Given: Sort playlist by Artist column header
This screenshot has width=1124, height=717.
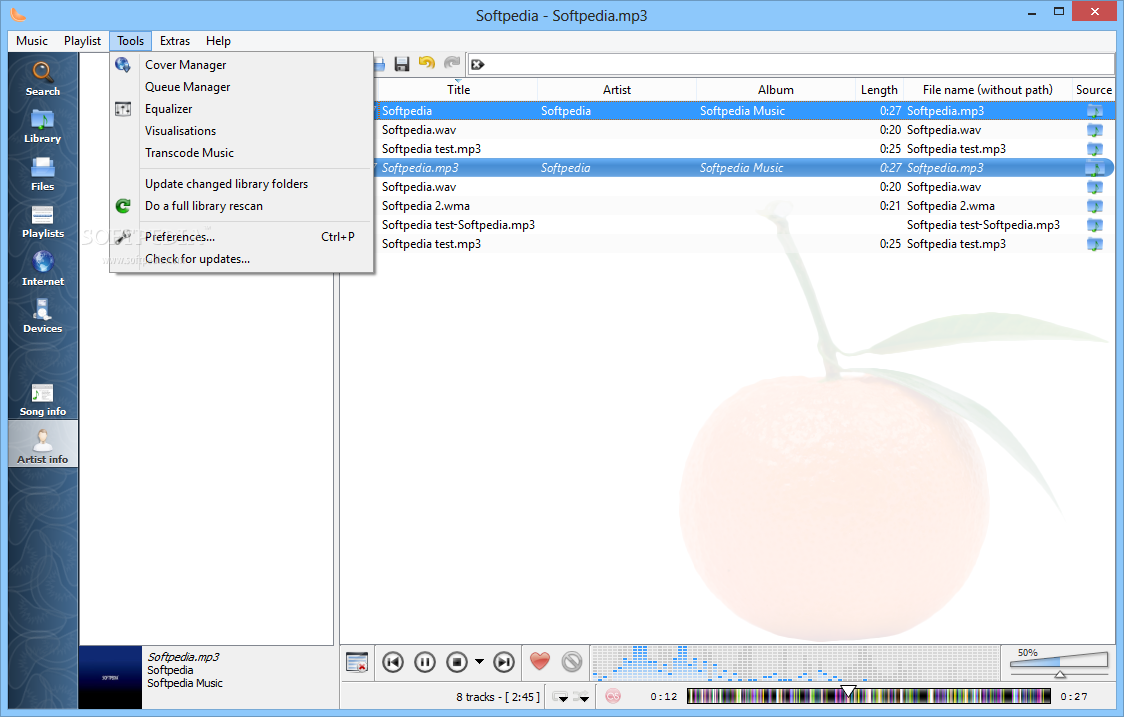Looking at the screenshot, I should point(616,90).
